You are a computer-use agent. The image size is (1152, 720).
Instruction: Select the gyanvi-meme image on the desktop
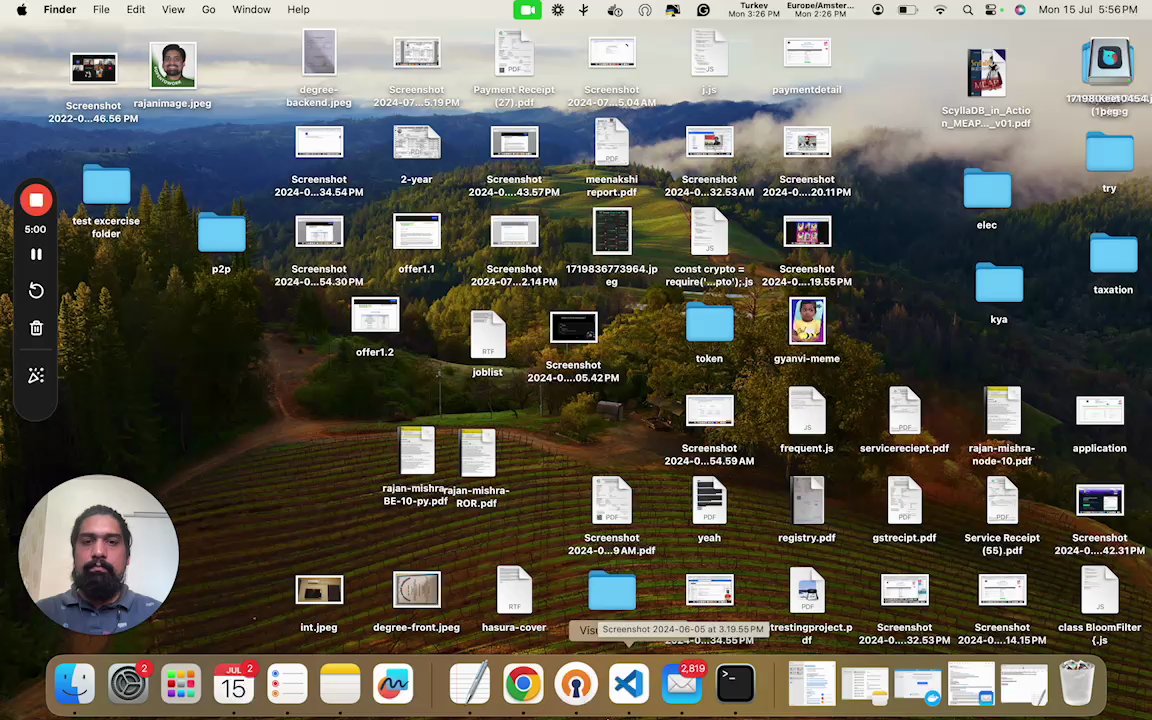point(807,322)
